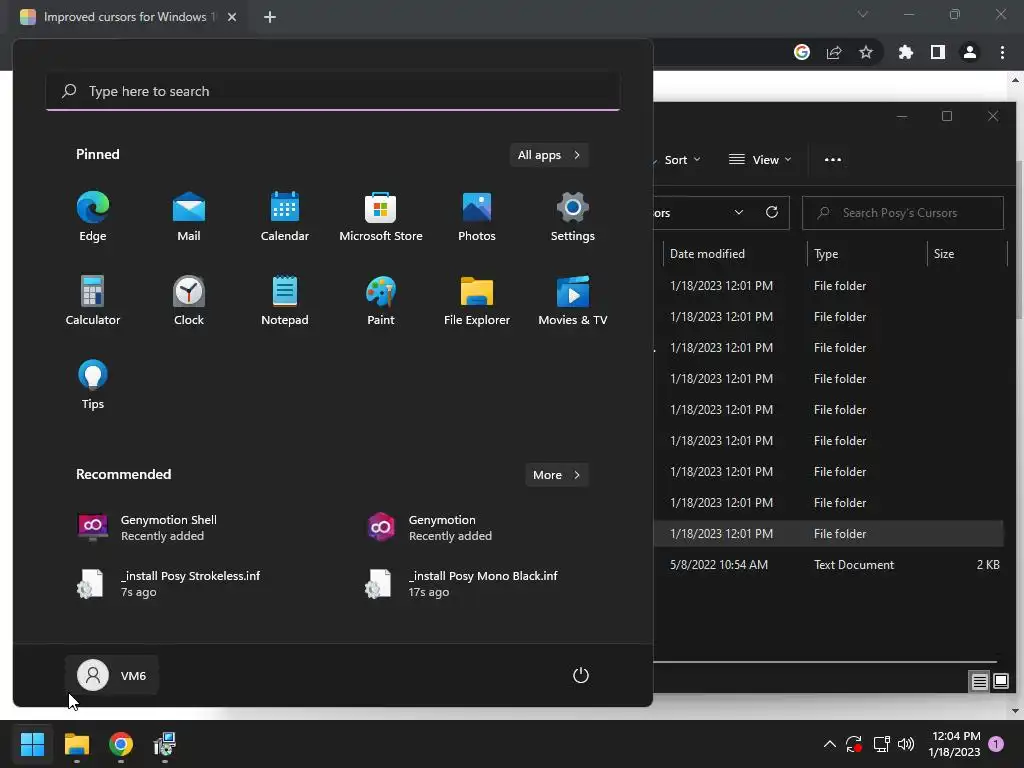Open More recommended items

point(556,475)
